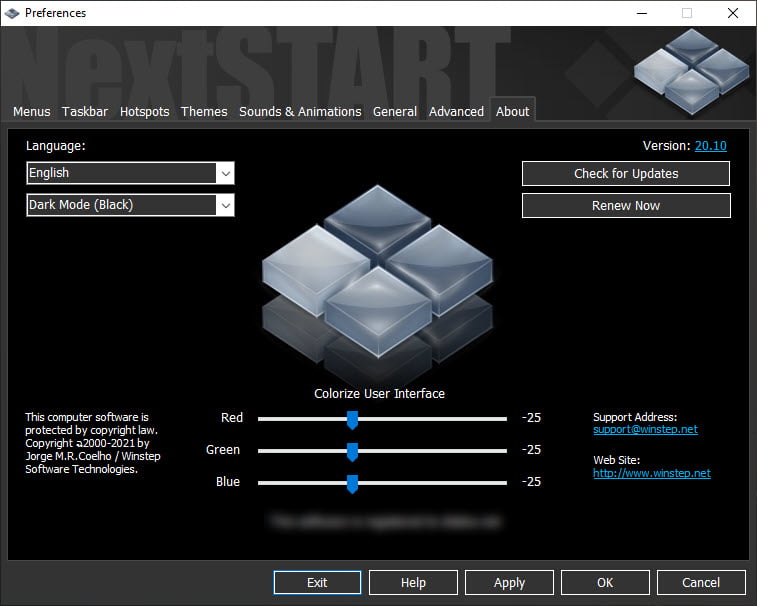Click the Language: label
The width and height of the screenshot is (757, 606).
[x=56, y=146]
